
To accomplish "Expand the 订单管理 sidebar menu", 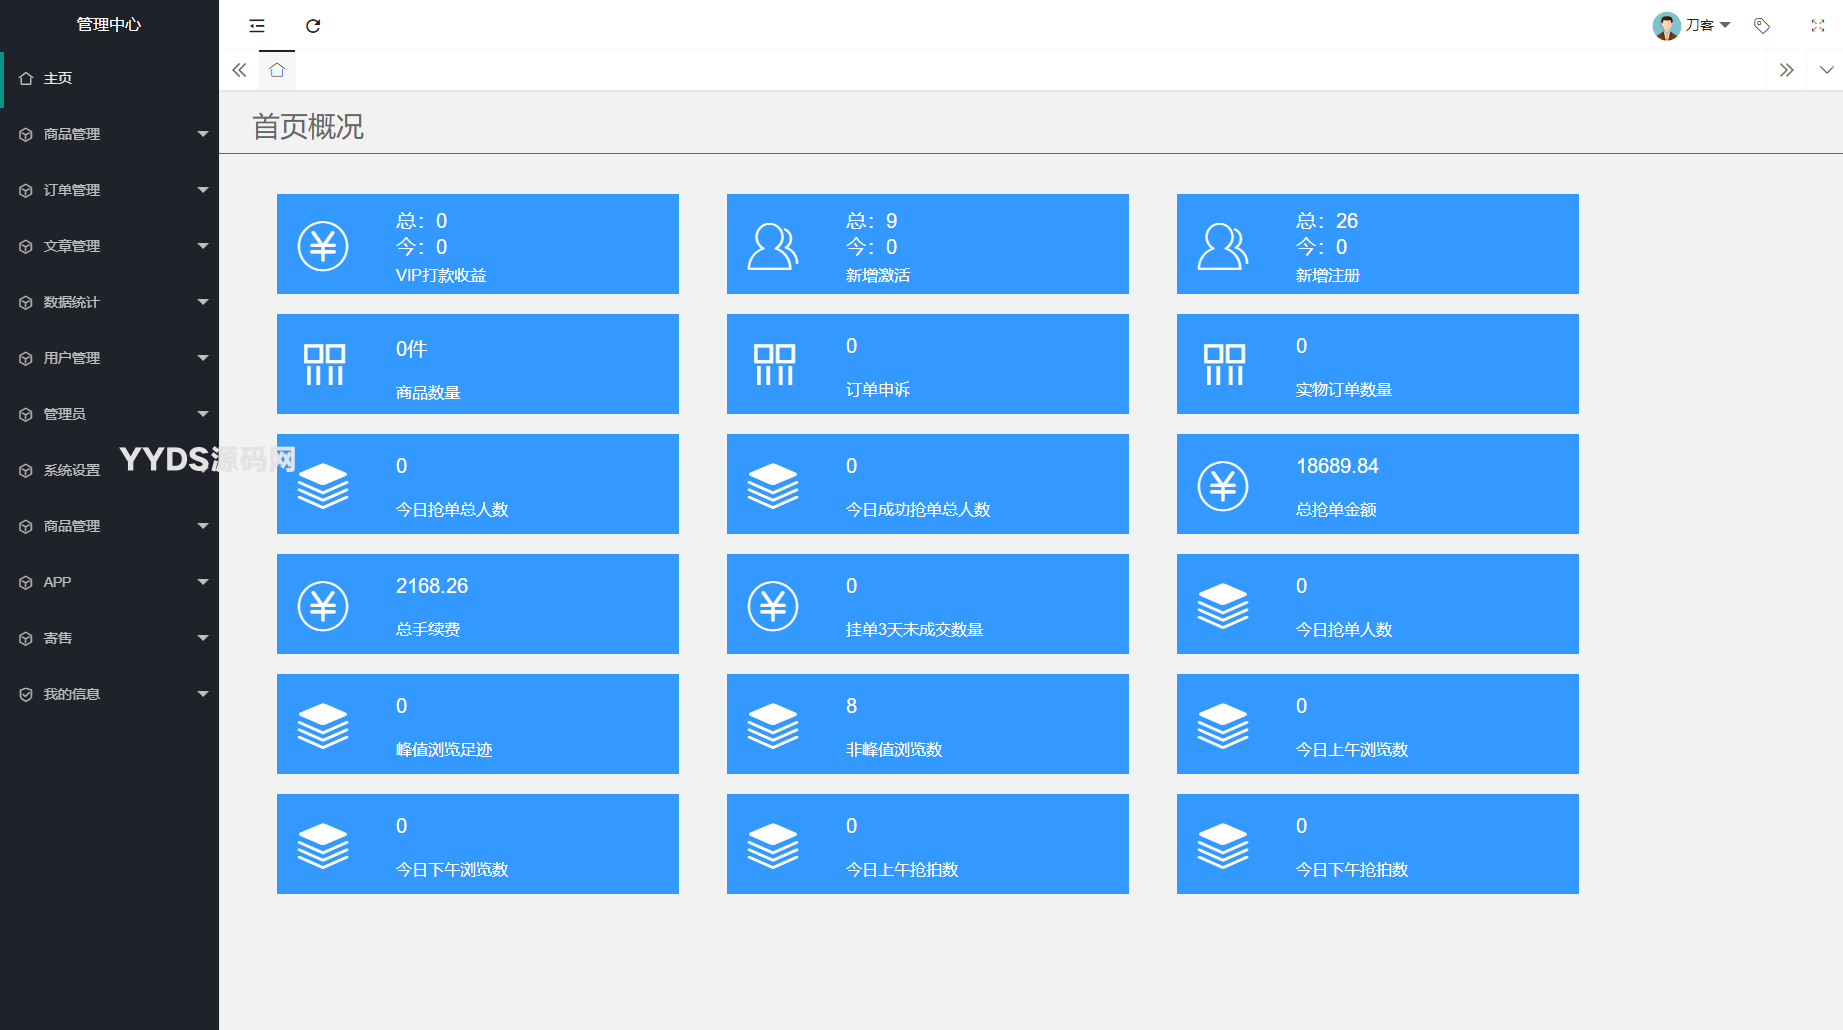I will tap(109, 190).
